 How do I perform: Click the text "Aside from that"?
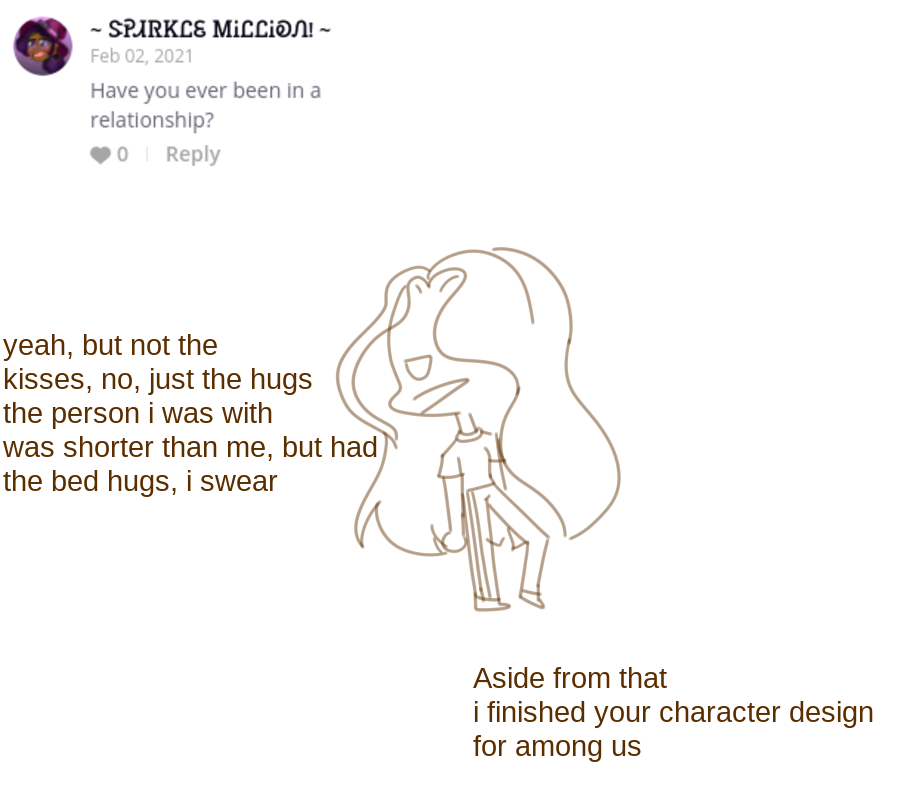pos(569,679)
